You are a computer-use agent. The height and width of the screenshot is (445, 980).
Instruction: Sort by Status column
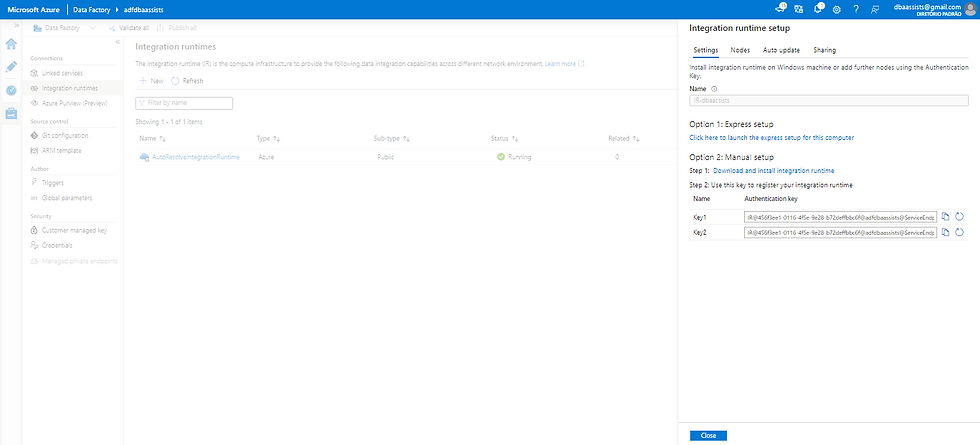(x=504, y=138)
